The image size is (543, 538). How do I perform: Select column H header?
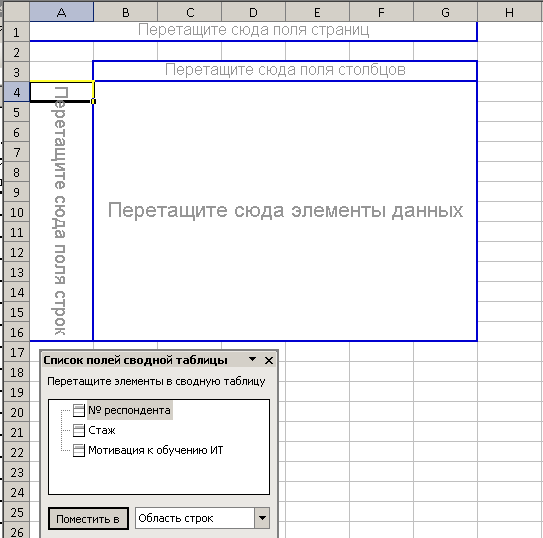(x=510, y=12)
